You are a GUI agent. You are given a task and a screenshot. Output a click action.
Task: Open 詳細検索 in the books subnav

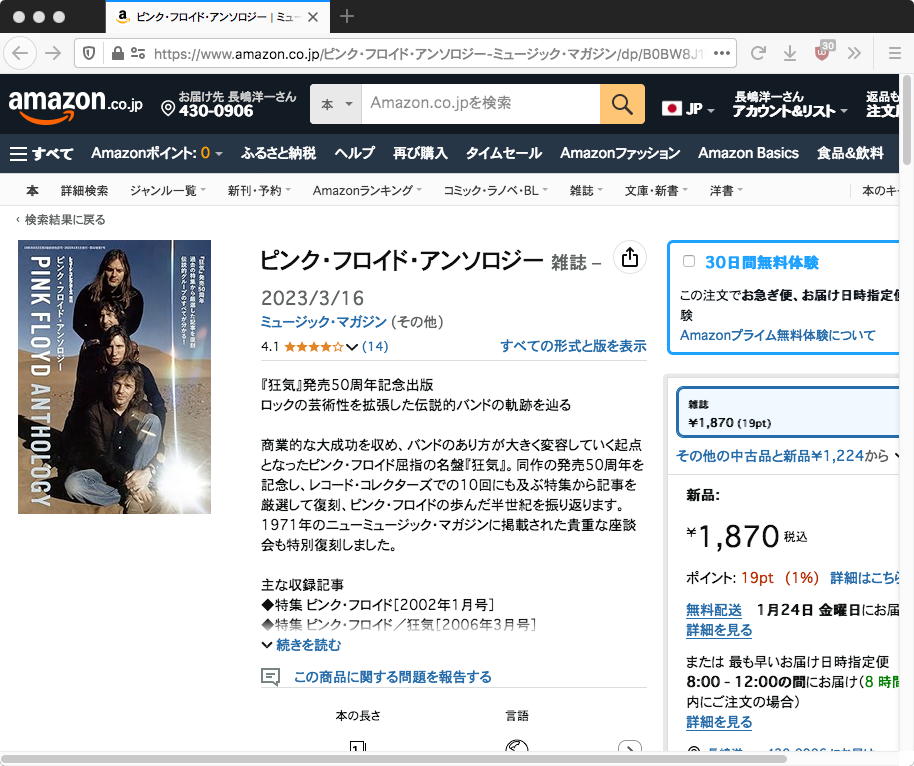pyautogui.click(x=85, y=191)
